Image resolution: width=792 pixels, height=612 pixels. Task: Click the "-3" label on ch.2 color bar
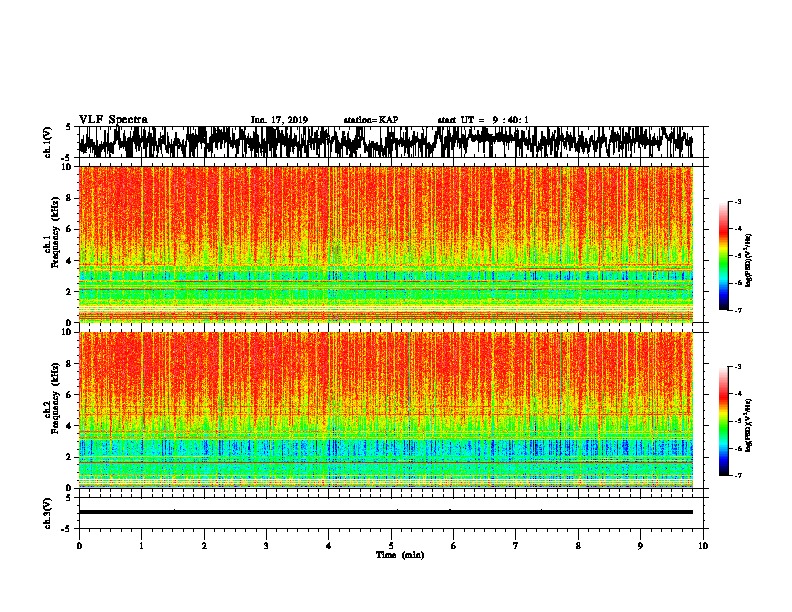click(737, 367)
